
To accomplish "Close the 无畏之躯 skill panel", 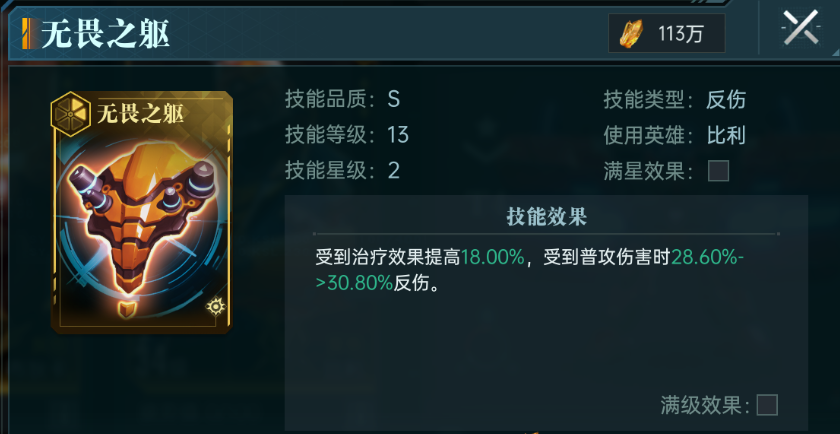I will 801,27.
